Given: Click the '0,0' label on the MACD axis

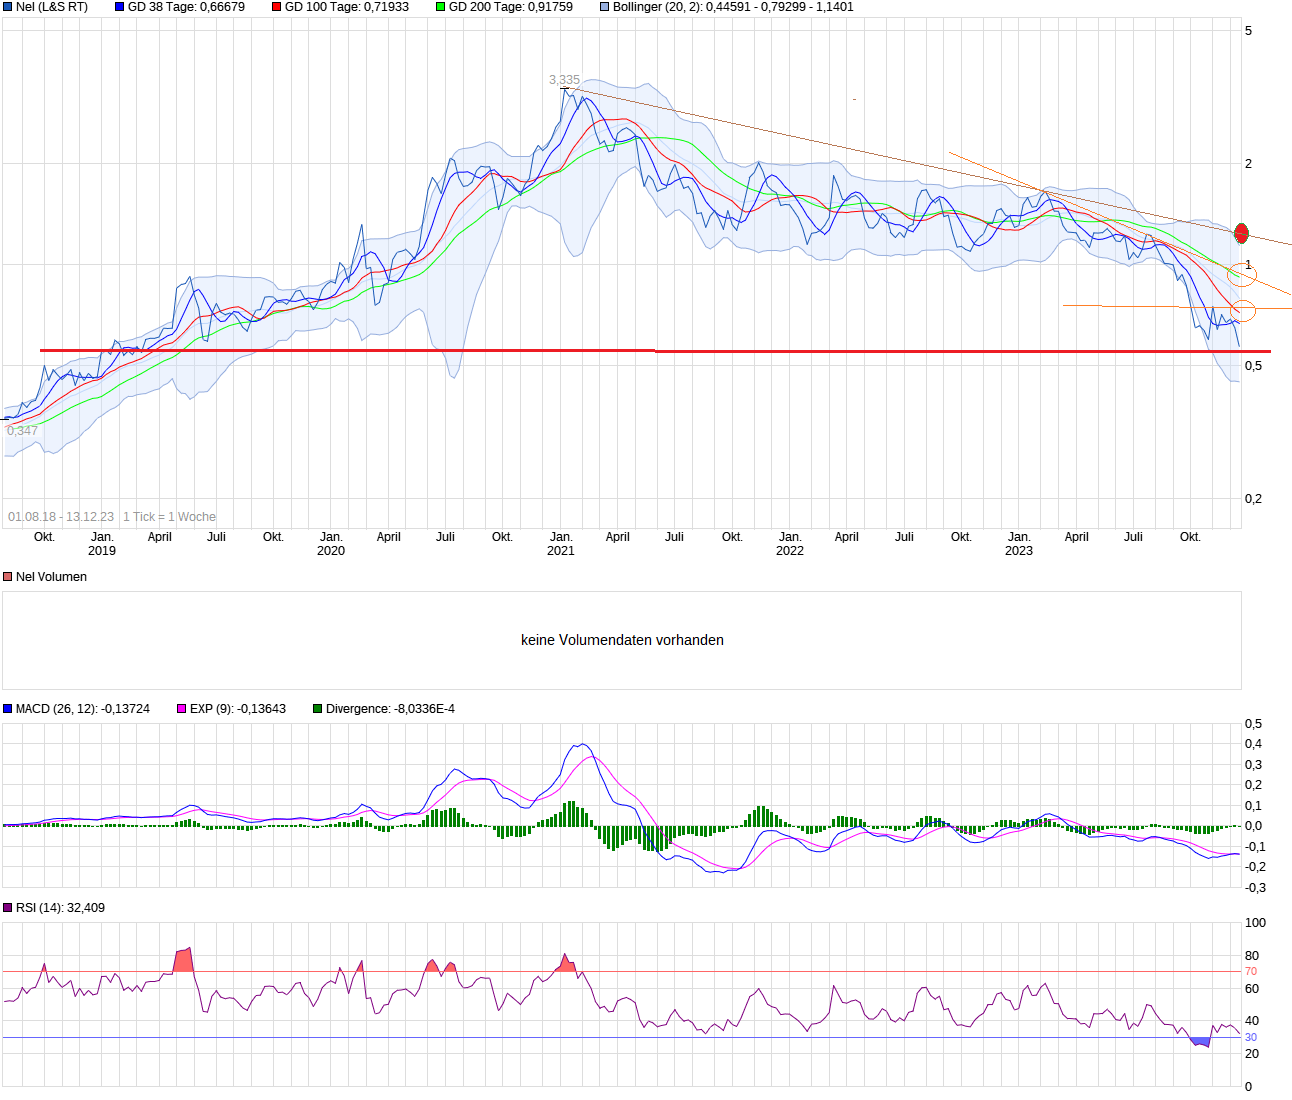Looking at the screenshot, I should pyautogui.click(x=1253, y=826).
